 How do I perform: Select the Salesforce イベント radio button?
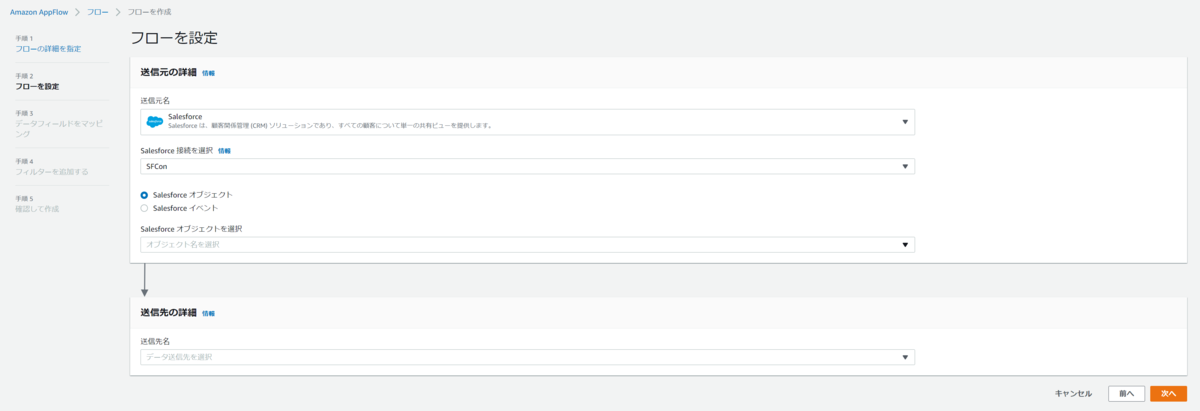145,208
